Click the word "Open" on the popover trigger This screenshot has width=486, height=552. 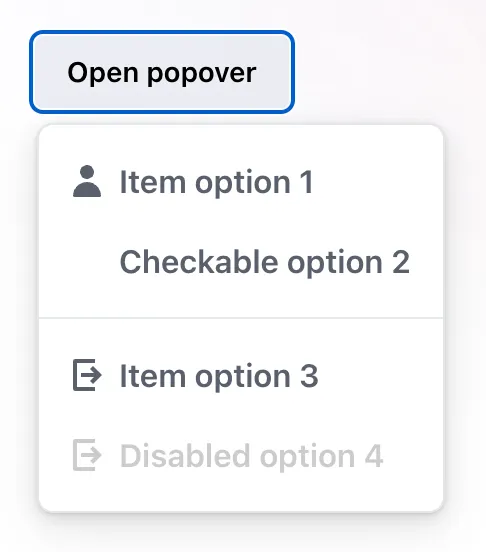[x=103, y=73]
